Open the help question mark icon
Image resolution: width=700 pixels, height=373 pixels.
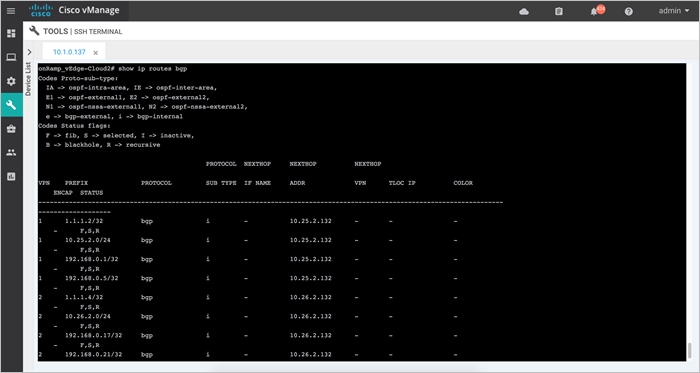[629, 12]
